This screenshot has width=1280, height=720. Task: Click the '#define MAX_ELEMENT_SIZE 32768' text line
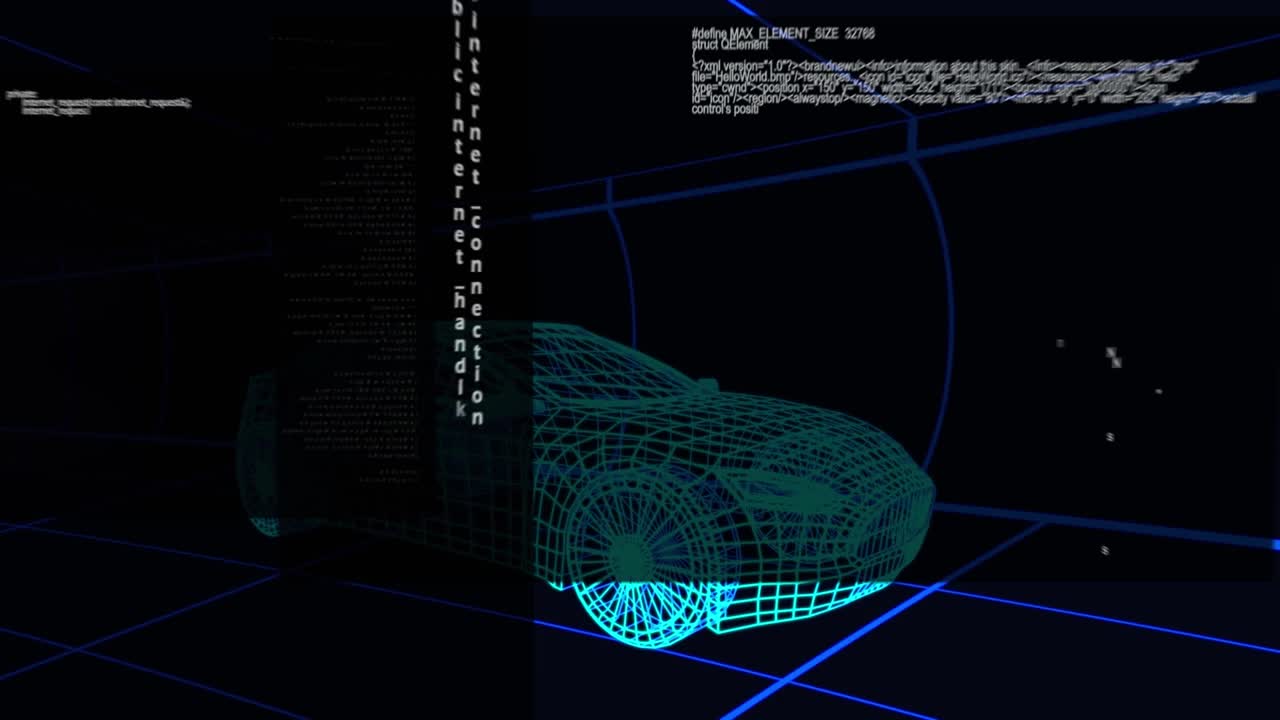(x=783, y=34)
